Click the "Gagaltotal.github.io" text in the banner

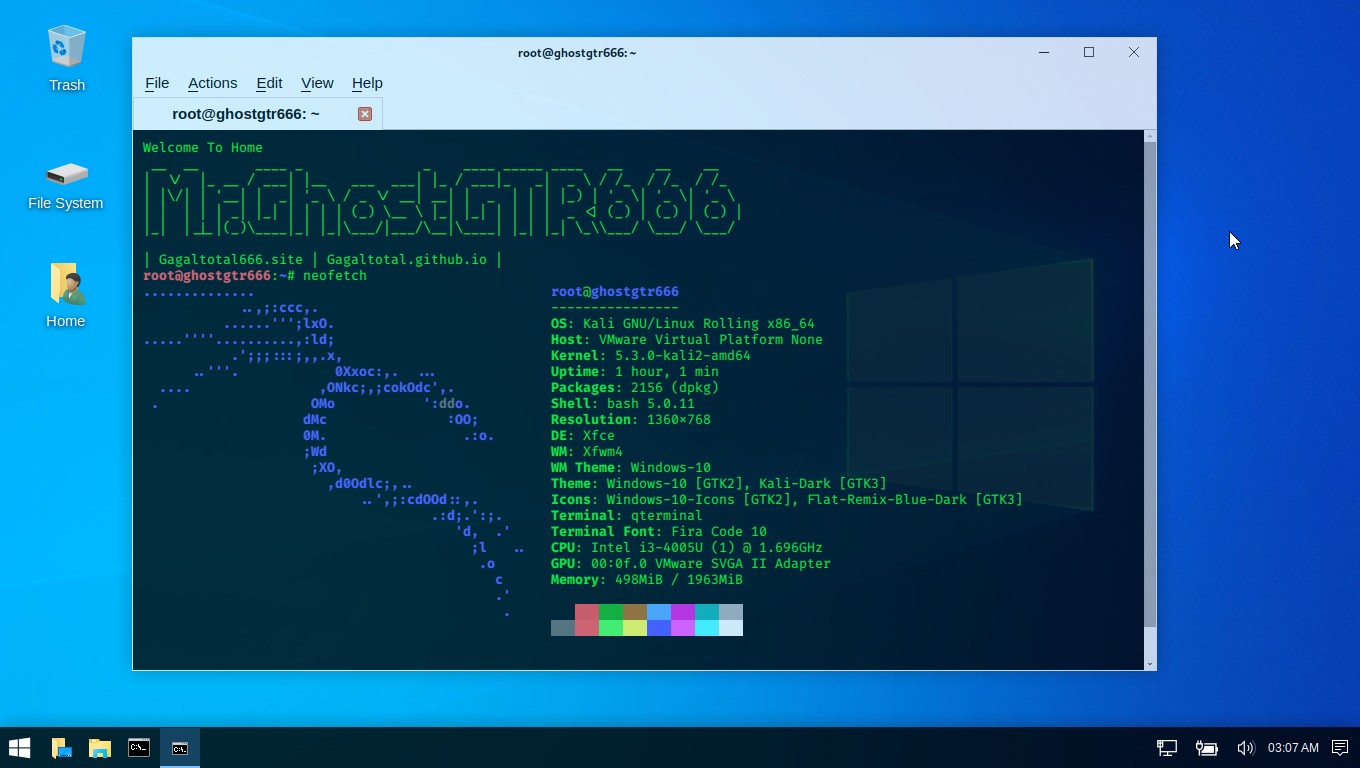pyautogui.click(x=407, y=260)
